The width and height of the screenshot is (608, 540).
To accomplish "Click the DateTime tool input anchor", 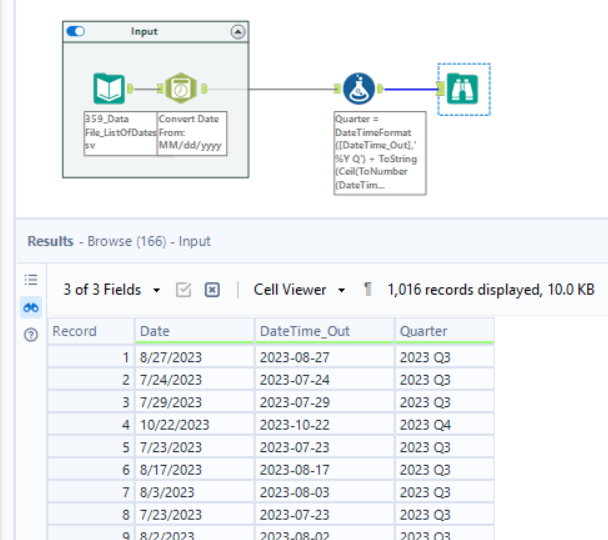I will point(161,89).
